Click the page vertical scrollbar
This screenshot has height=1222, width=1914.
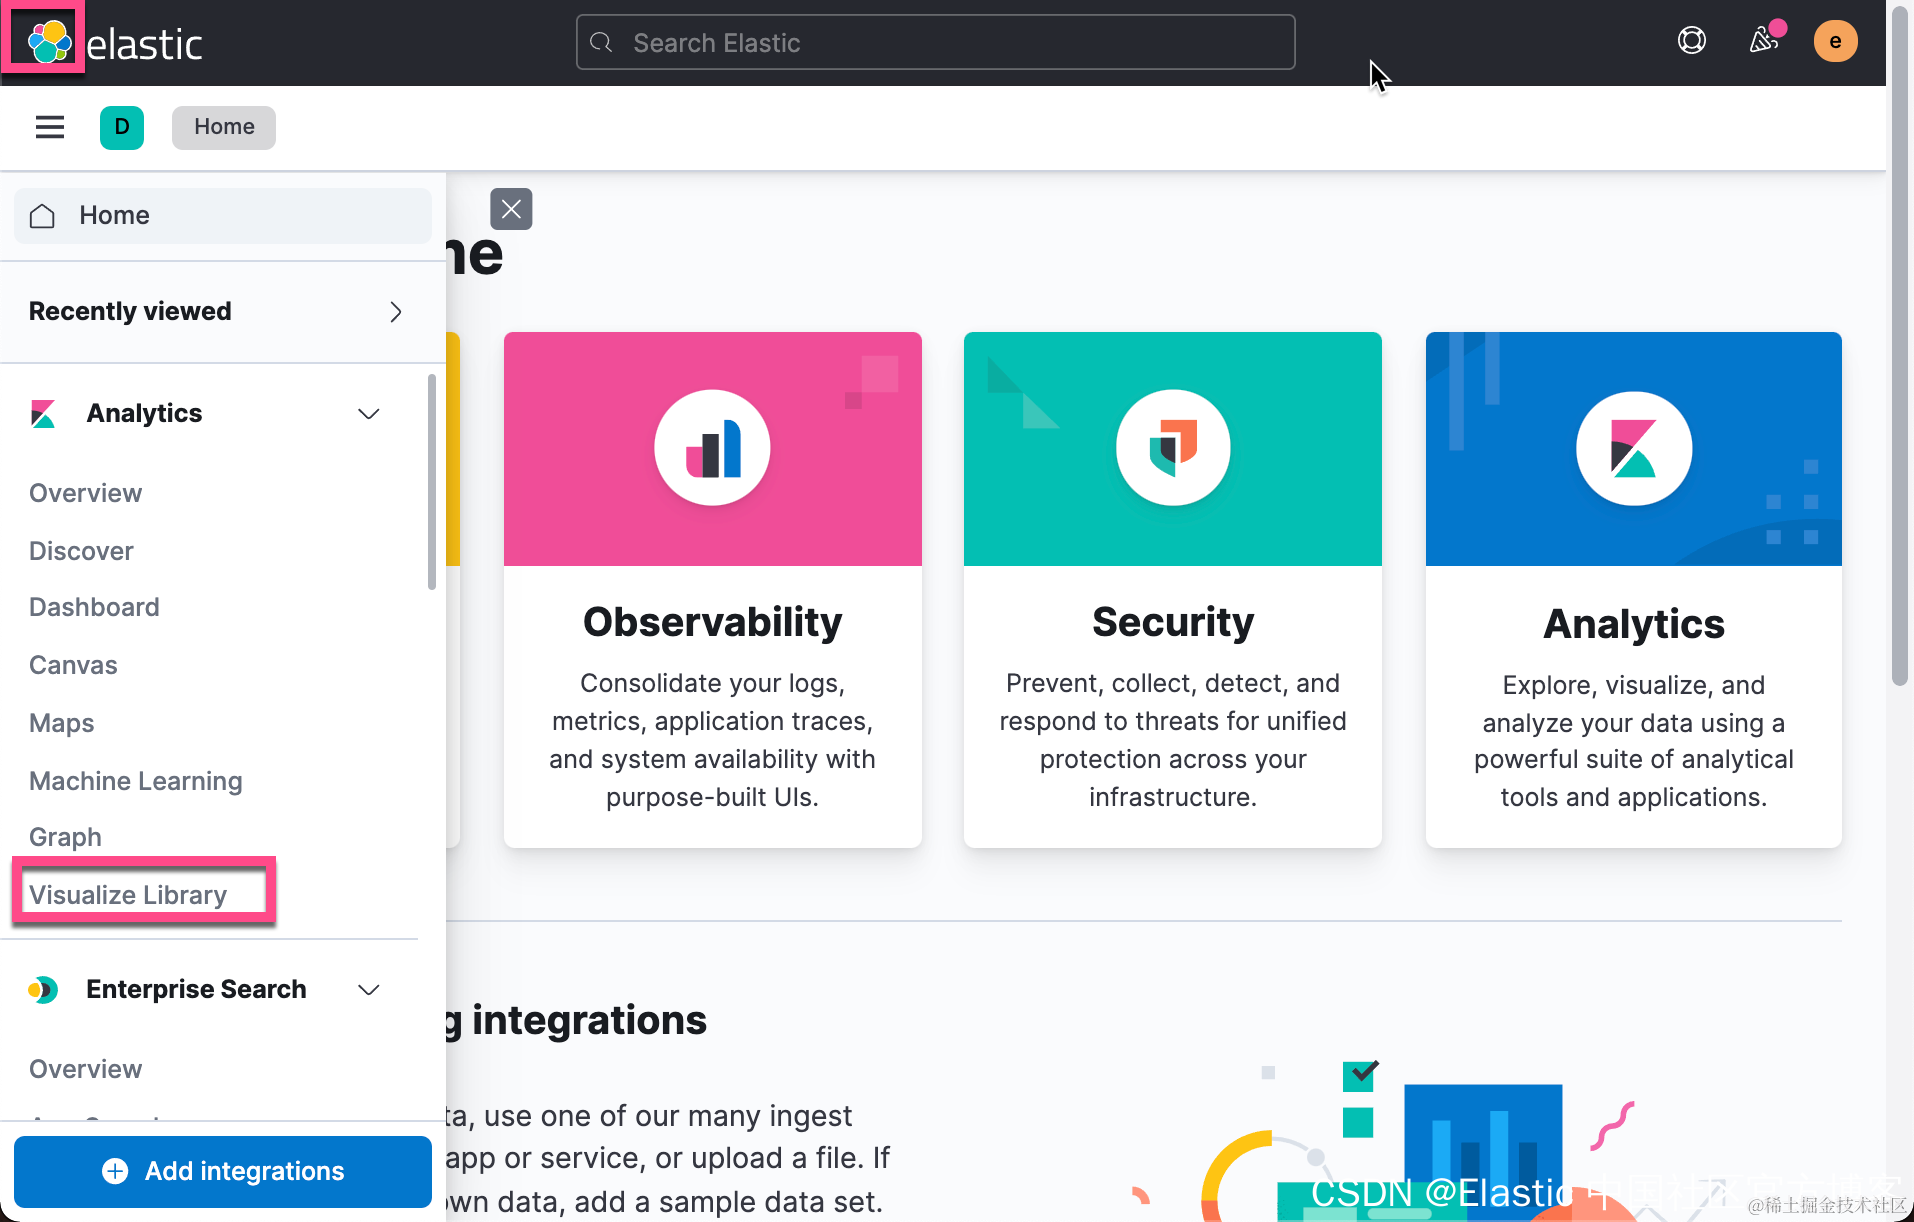[x=1900, y=345]
